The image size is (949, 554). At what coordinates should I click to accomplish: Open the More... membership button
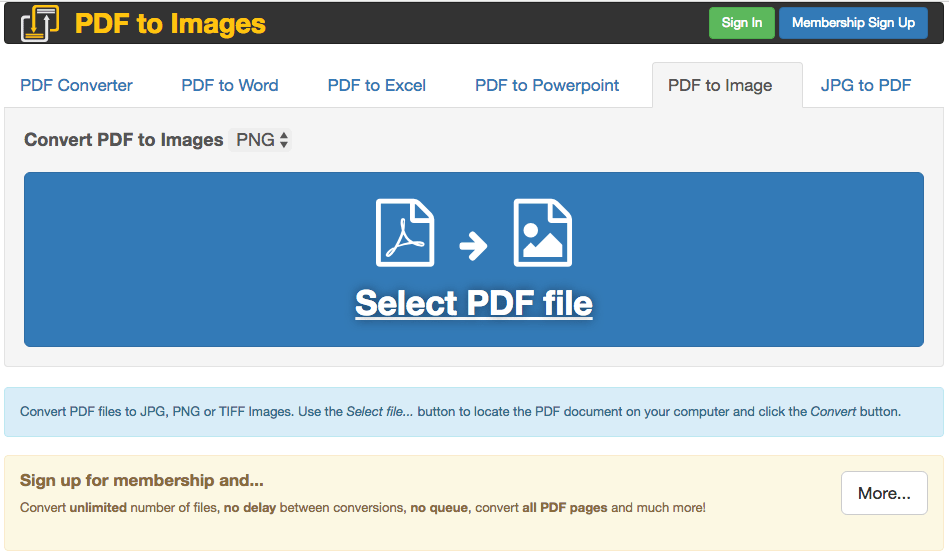coord(884,493)
